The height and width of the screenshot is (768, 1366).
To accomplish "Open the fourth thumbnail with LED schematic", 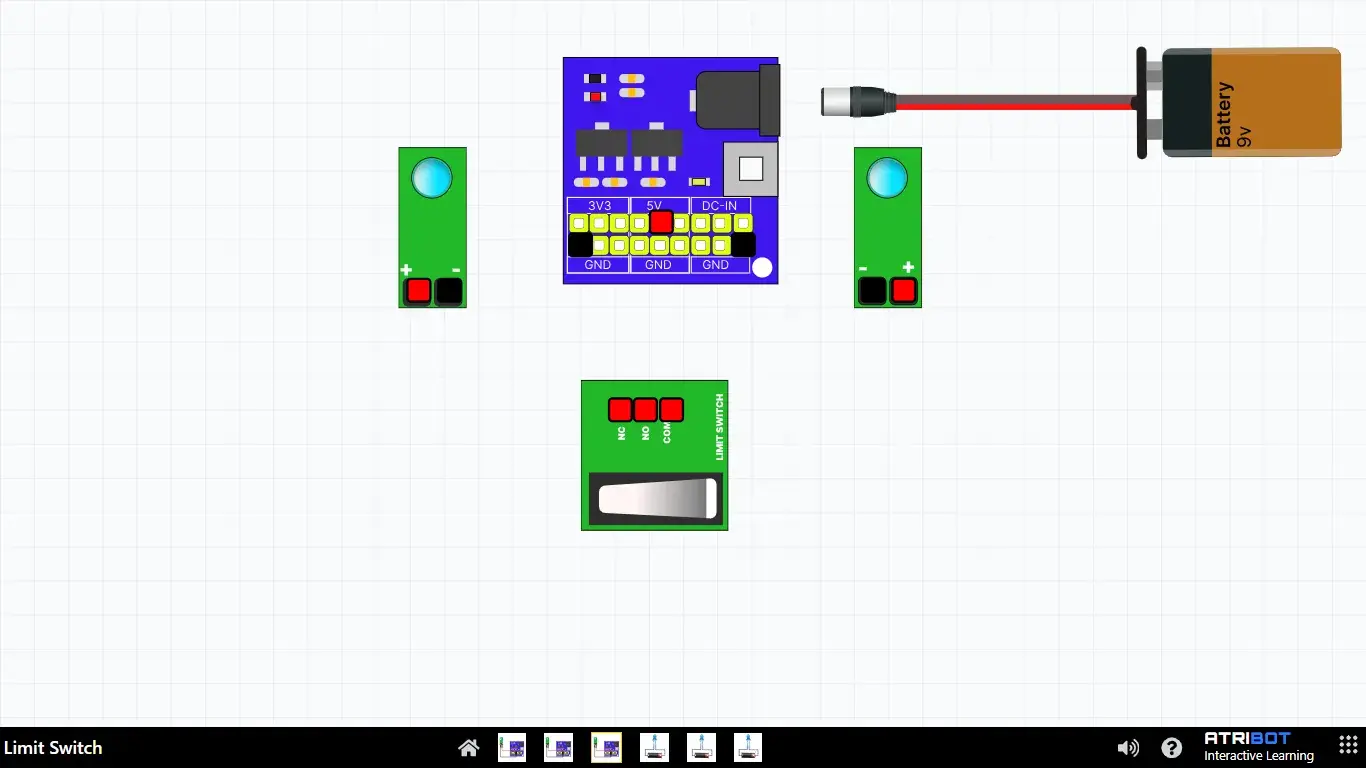I will click(x=654, y=748).
